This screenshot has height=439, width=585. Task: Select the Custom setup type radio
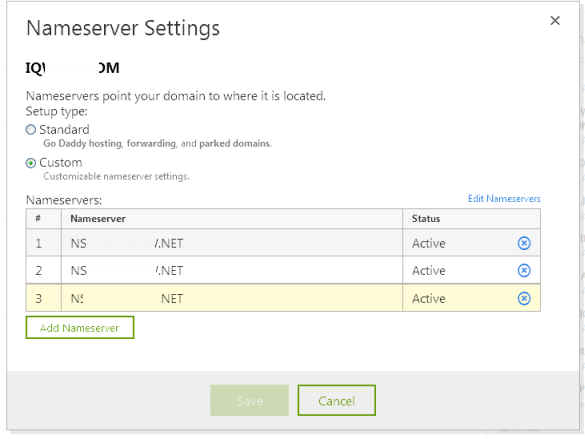point(31,163)
